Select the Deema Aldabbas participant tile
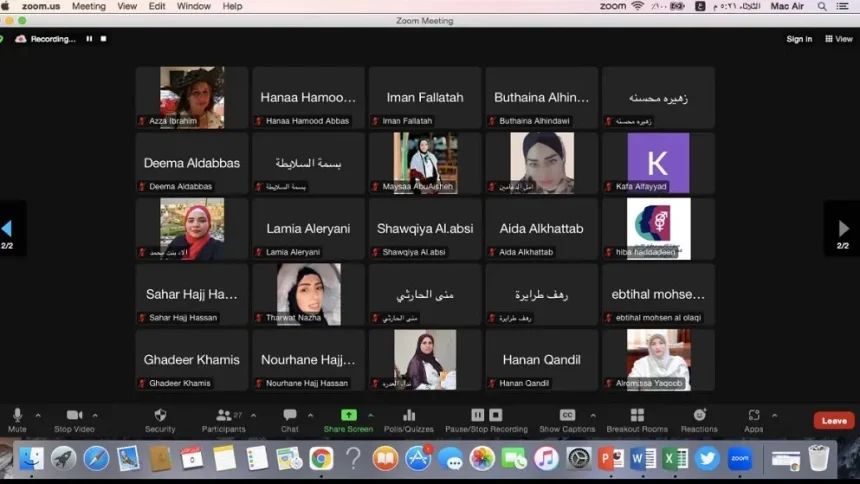 192,163
